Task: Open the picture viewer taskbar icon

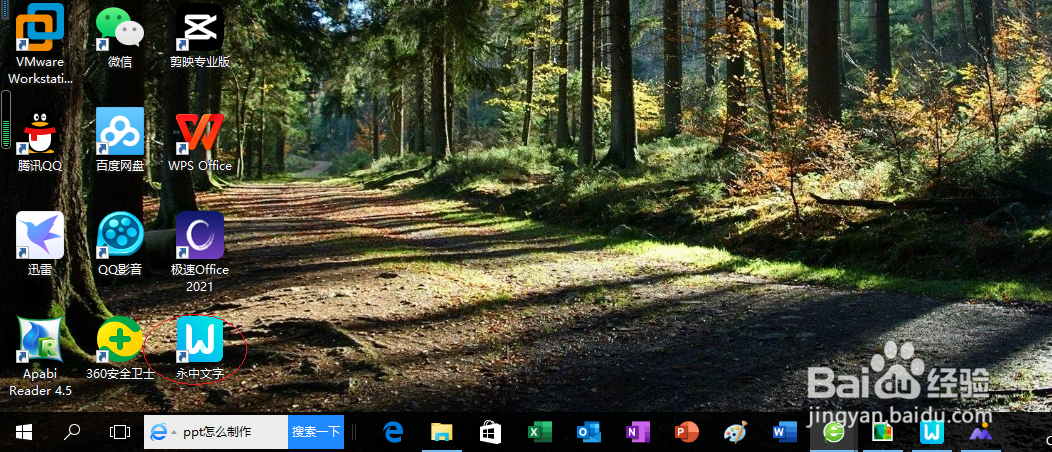Action: tap(882, 432)
